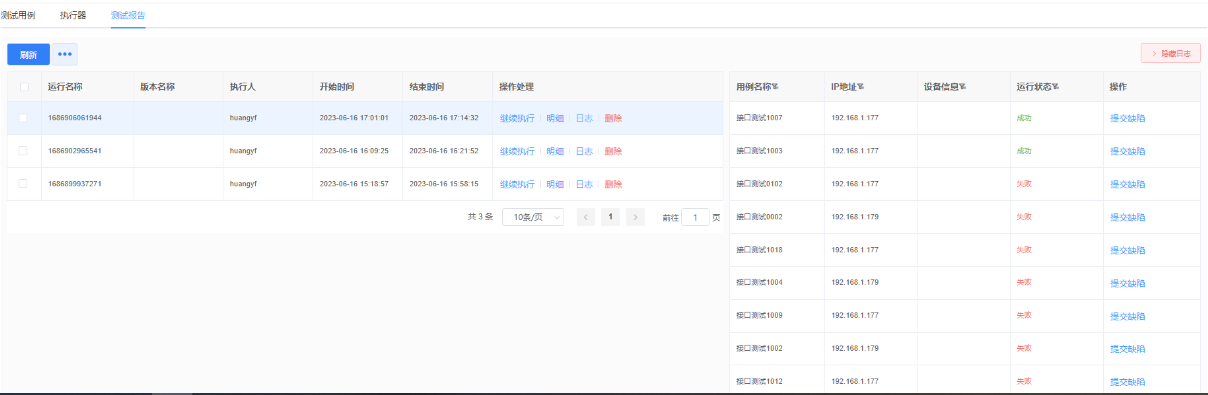Viewport: 1208px width, 395px height.
Task: Click the case name 接口测试1018
Action: pyautogui.click(x=759, y=250)
